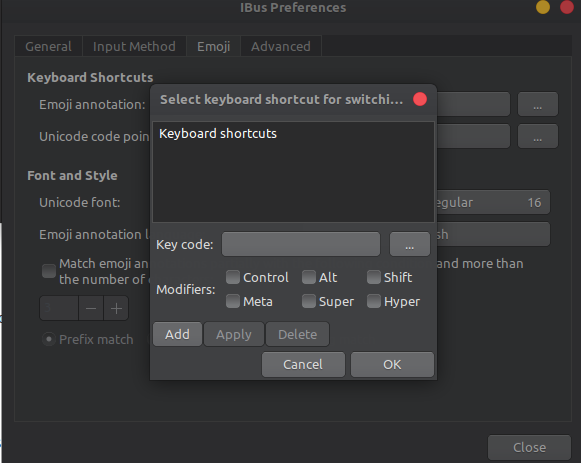Decrease match character count with minus
This screenshot has width=581, height=463.
tap(91, 308)
